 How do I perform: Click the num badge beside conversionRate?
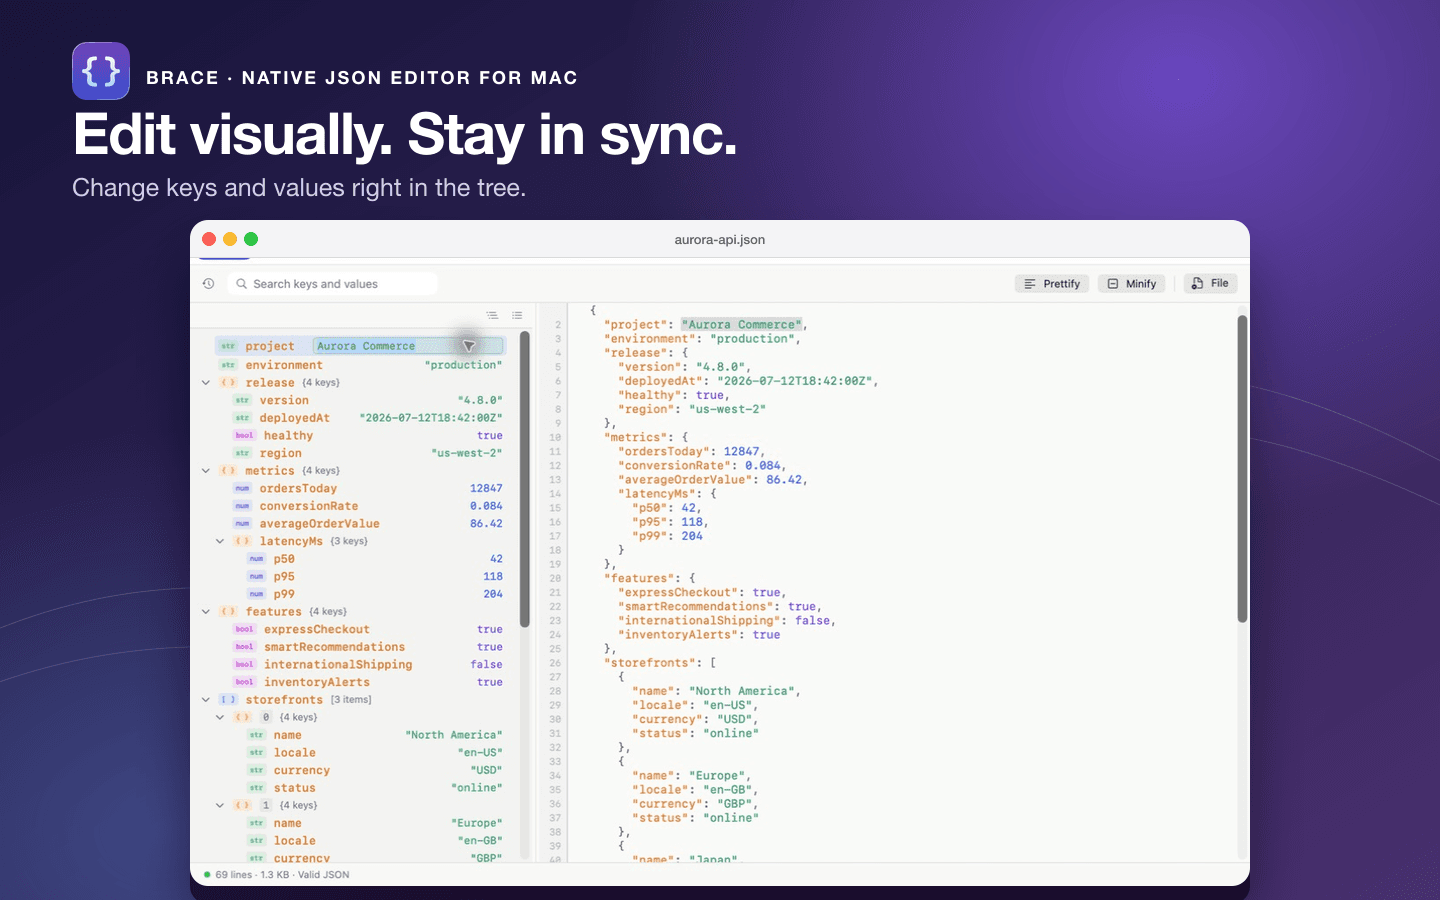(242, 506)
